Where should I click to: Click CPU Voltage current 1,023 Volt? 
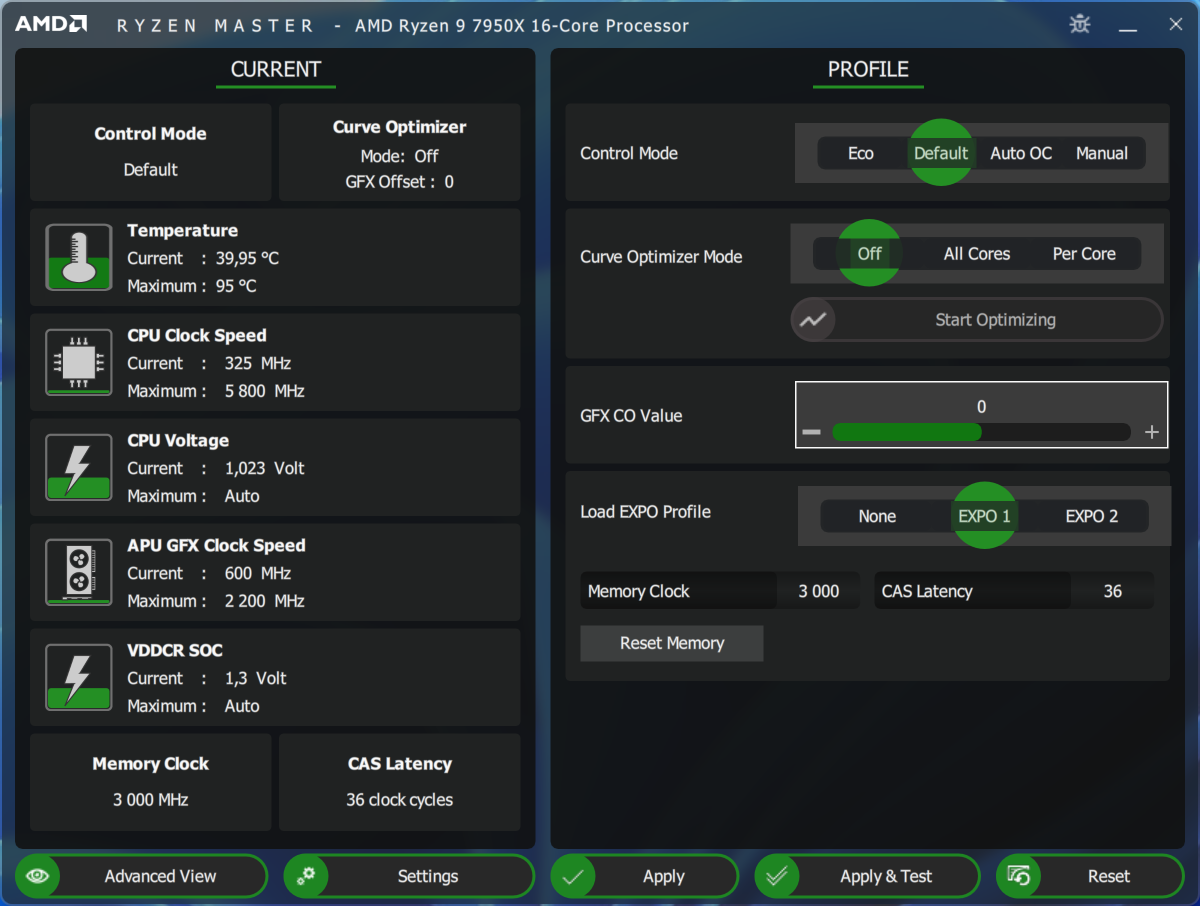click(265, 468)
